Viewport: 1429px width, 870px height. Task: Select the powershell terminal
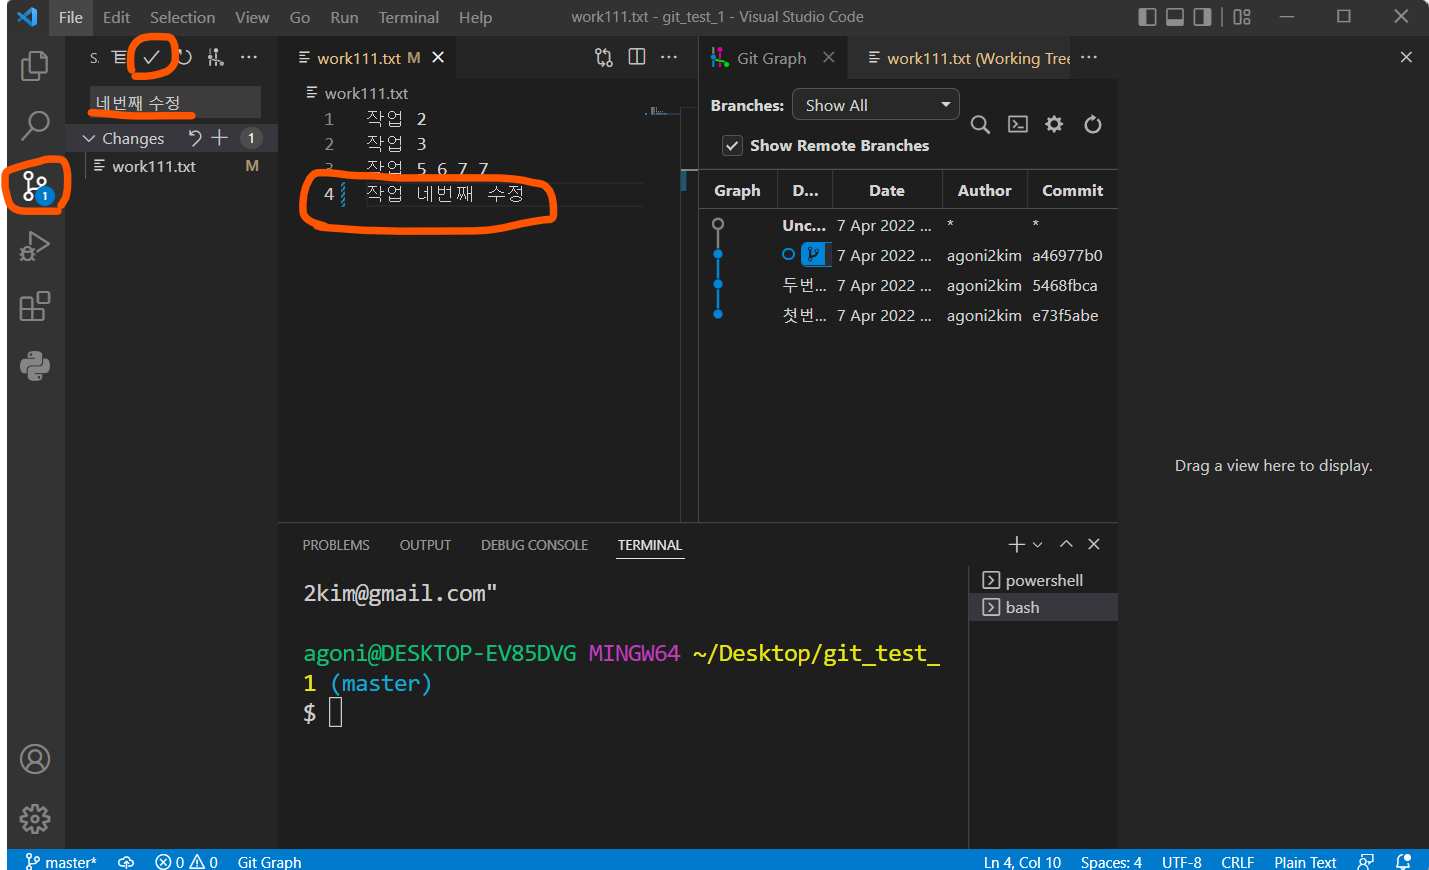coord(1043,580)
